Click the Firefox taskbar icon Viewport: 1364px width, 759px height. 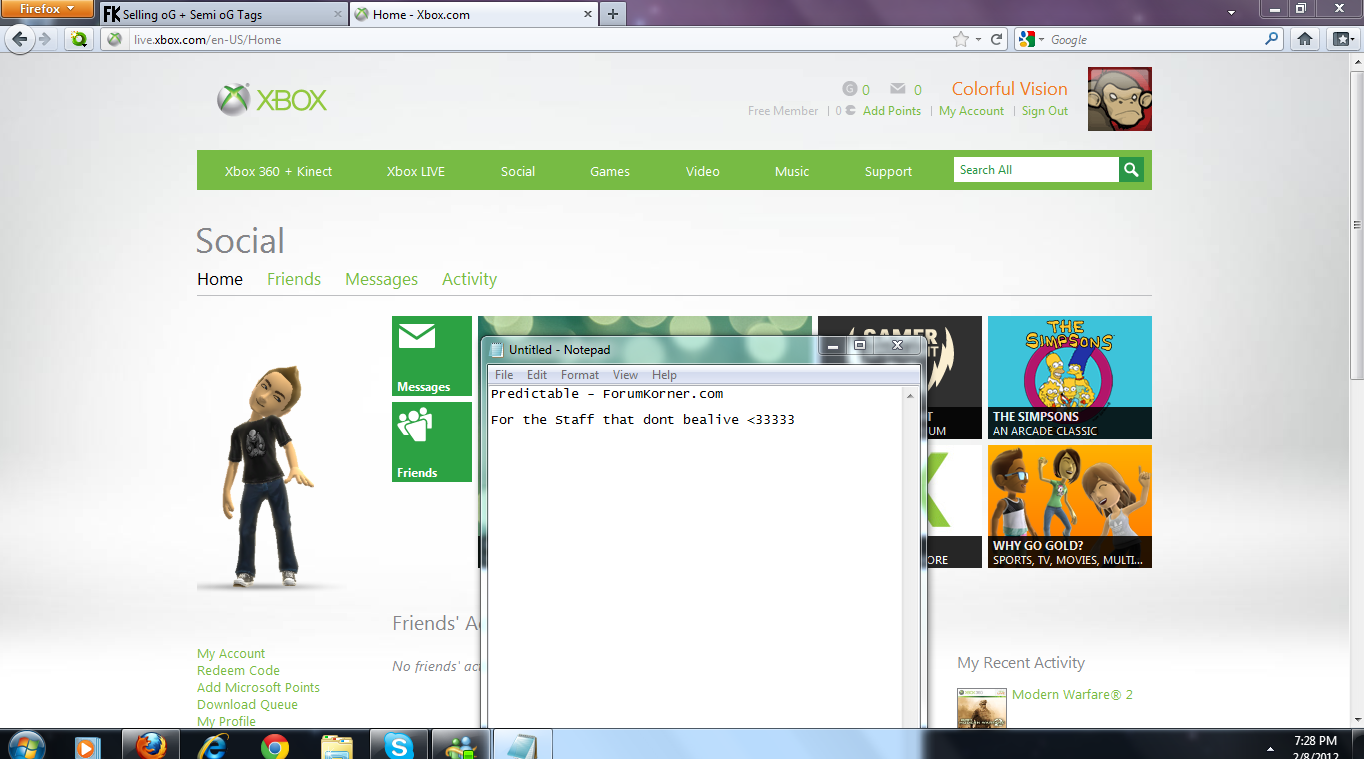tap(150, 745)
